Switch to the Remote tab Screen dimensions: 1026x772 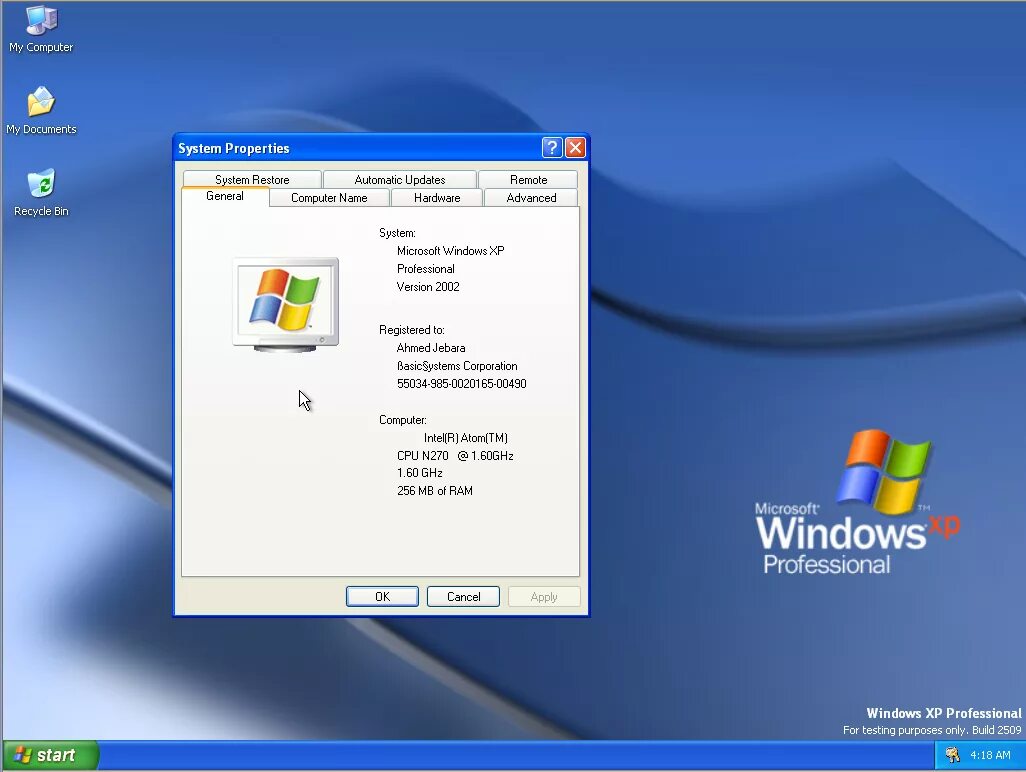click(528, 180)
